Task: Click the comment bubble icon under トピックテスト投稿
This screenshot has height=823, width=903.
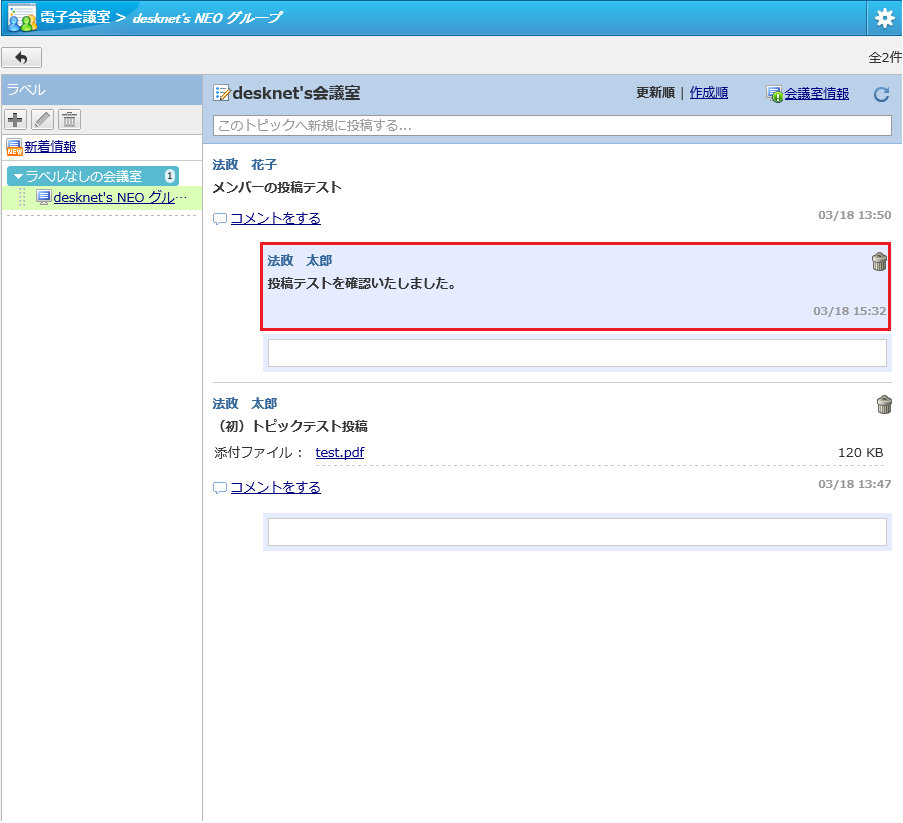Action: [219, 488]
